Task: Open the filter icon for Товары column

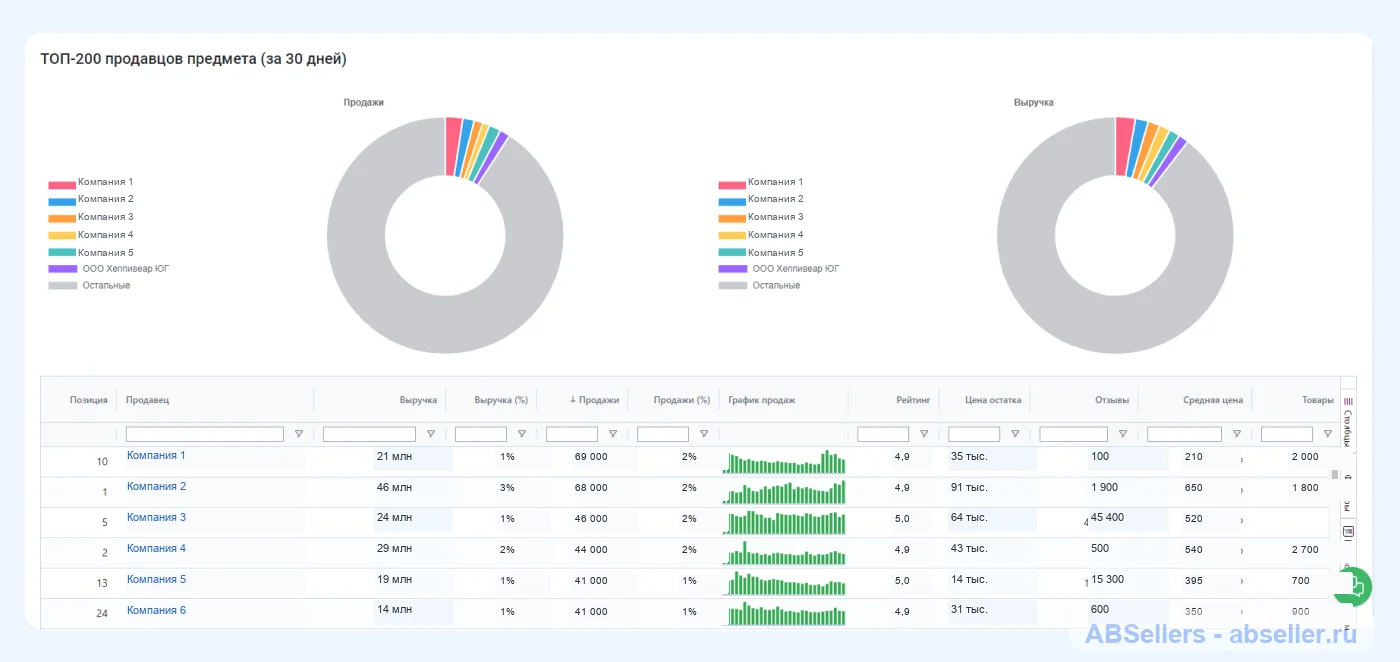Action: tap(1328, 434)
